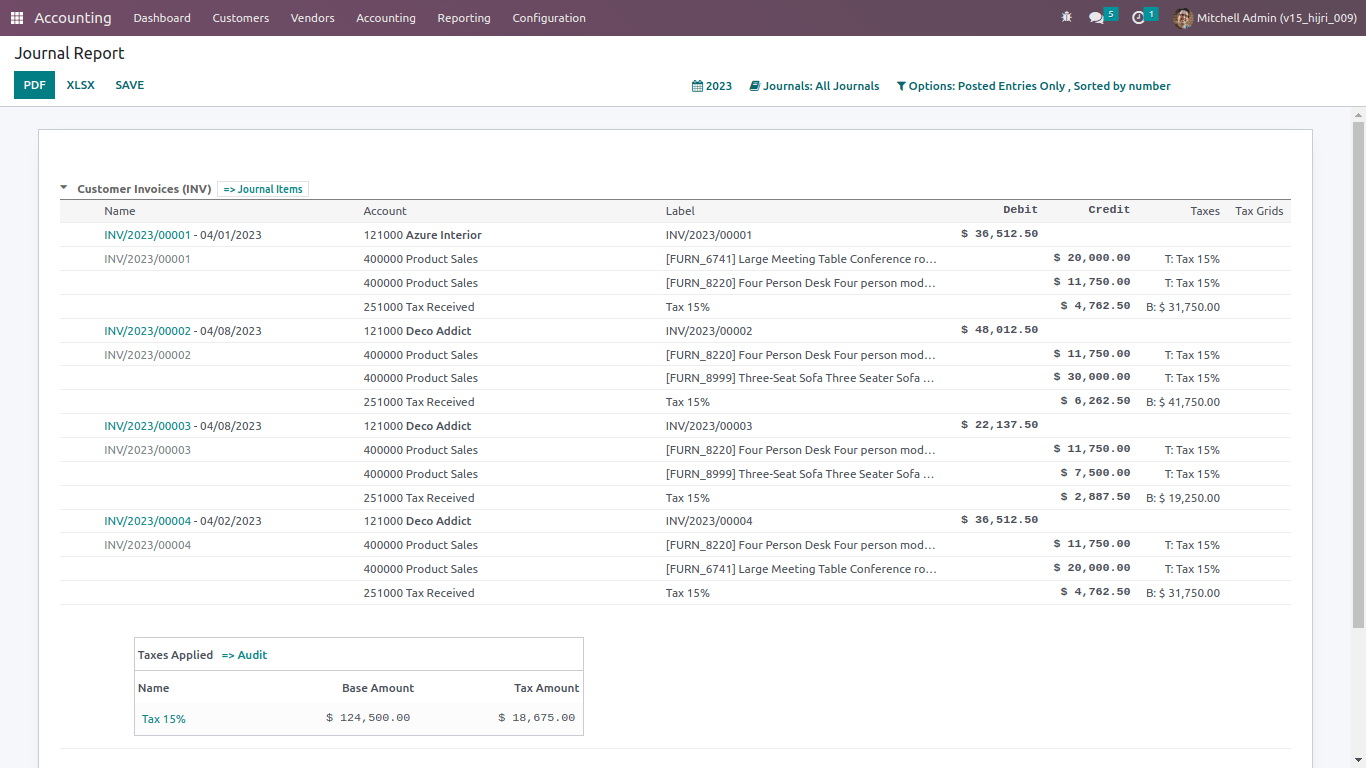
Task: Click the credit amount $ 6,262.50
Action: point(1096,401)
